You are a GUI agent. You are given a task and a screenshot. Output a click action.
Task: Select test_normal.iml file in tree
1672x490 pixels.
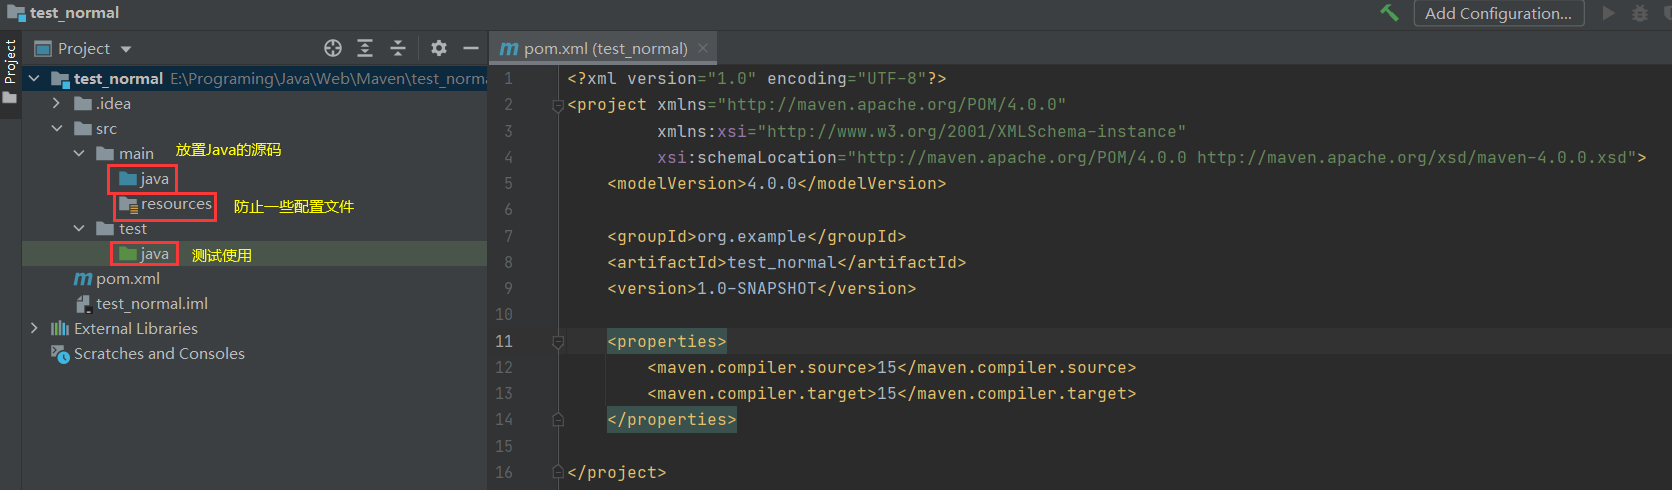[x=151, y=304]
